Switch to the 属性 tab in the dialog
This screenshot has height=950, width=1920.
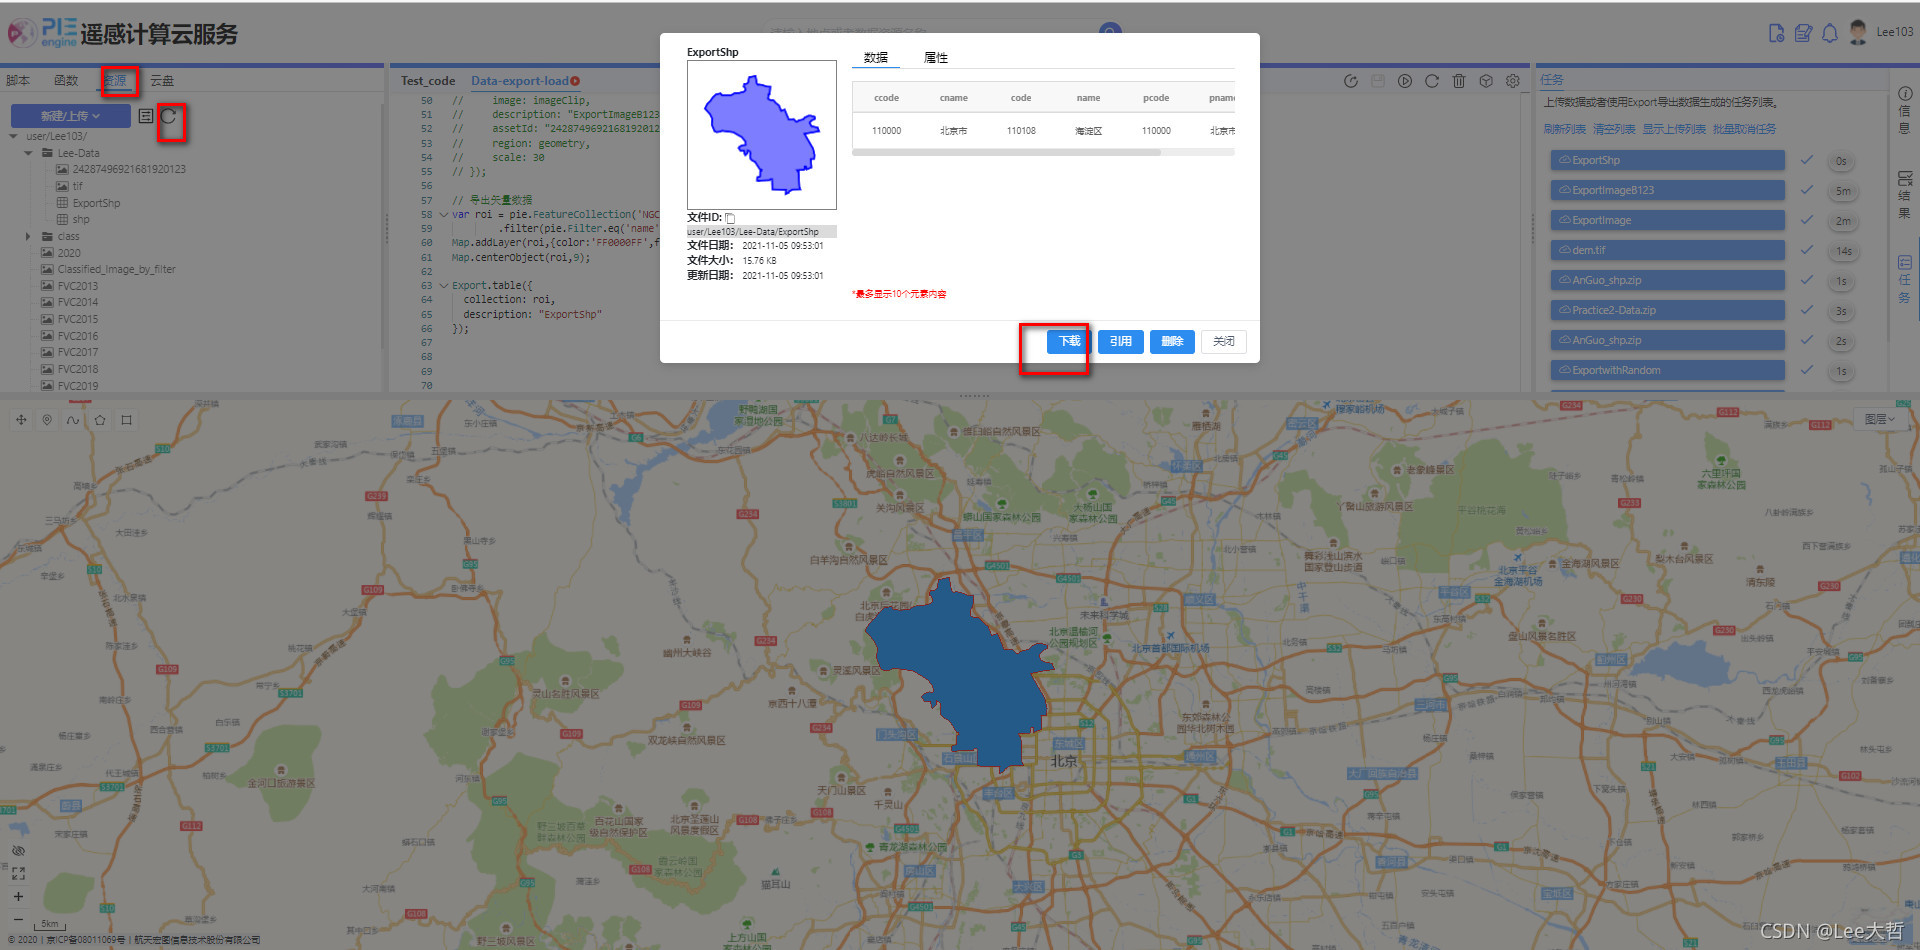[x=936, y=58]
